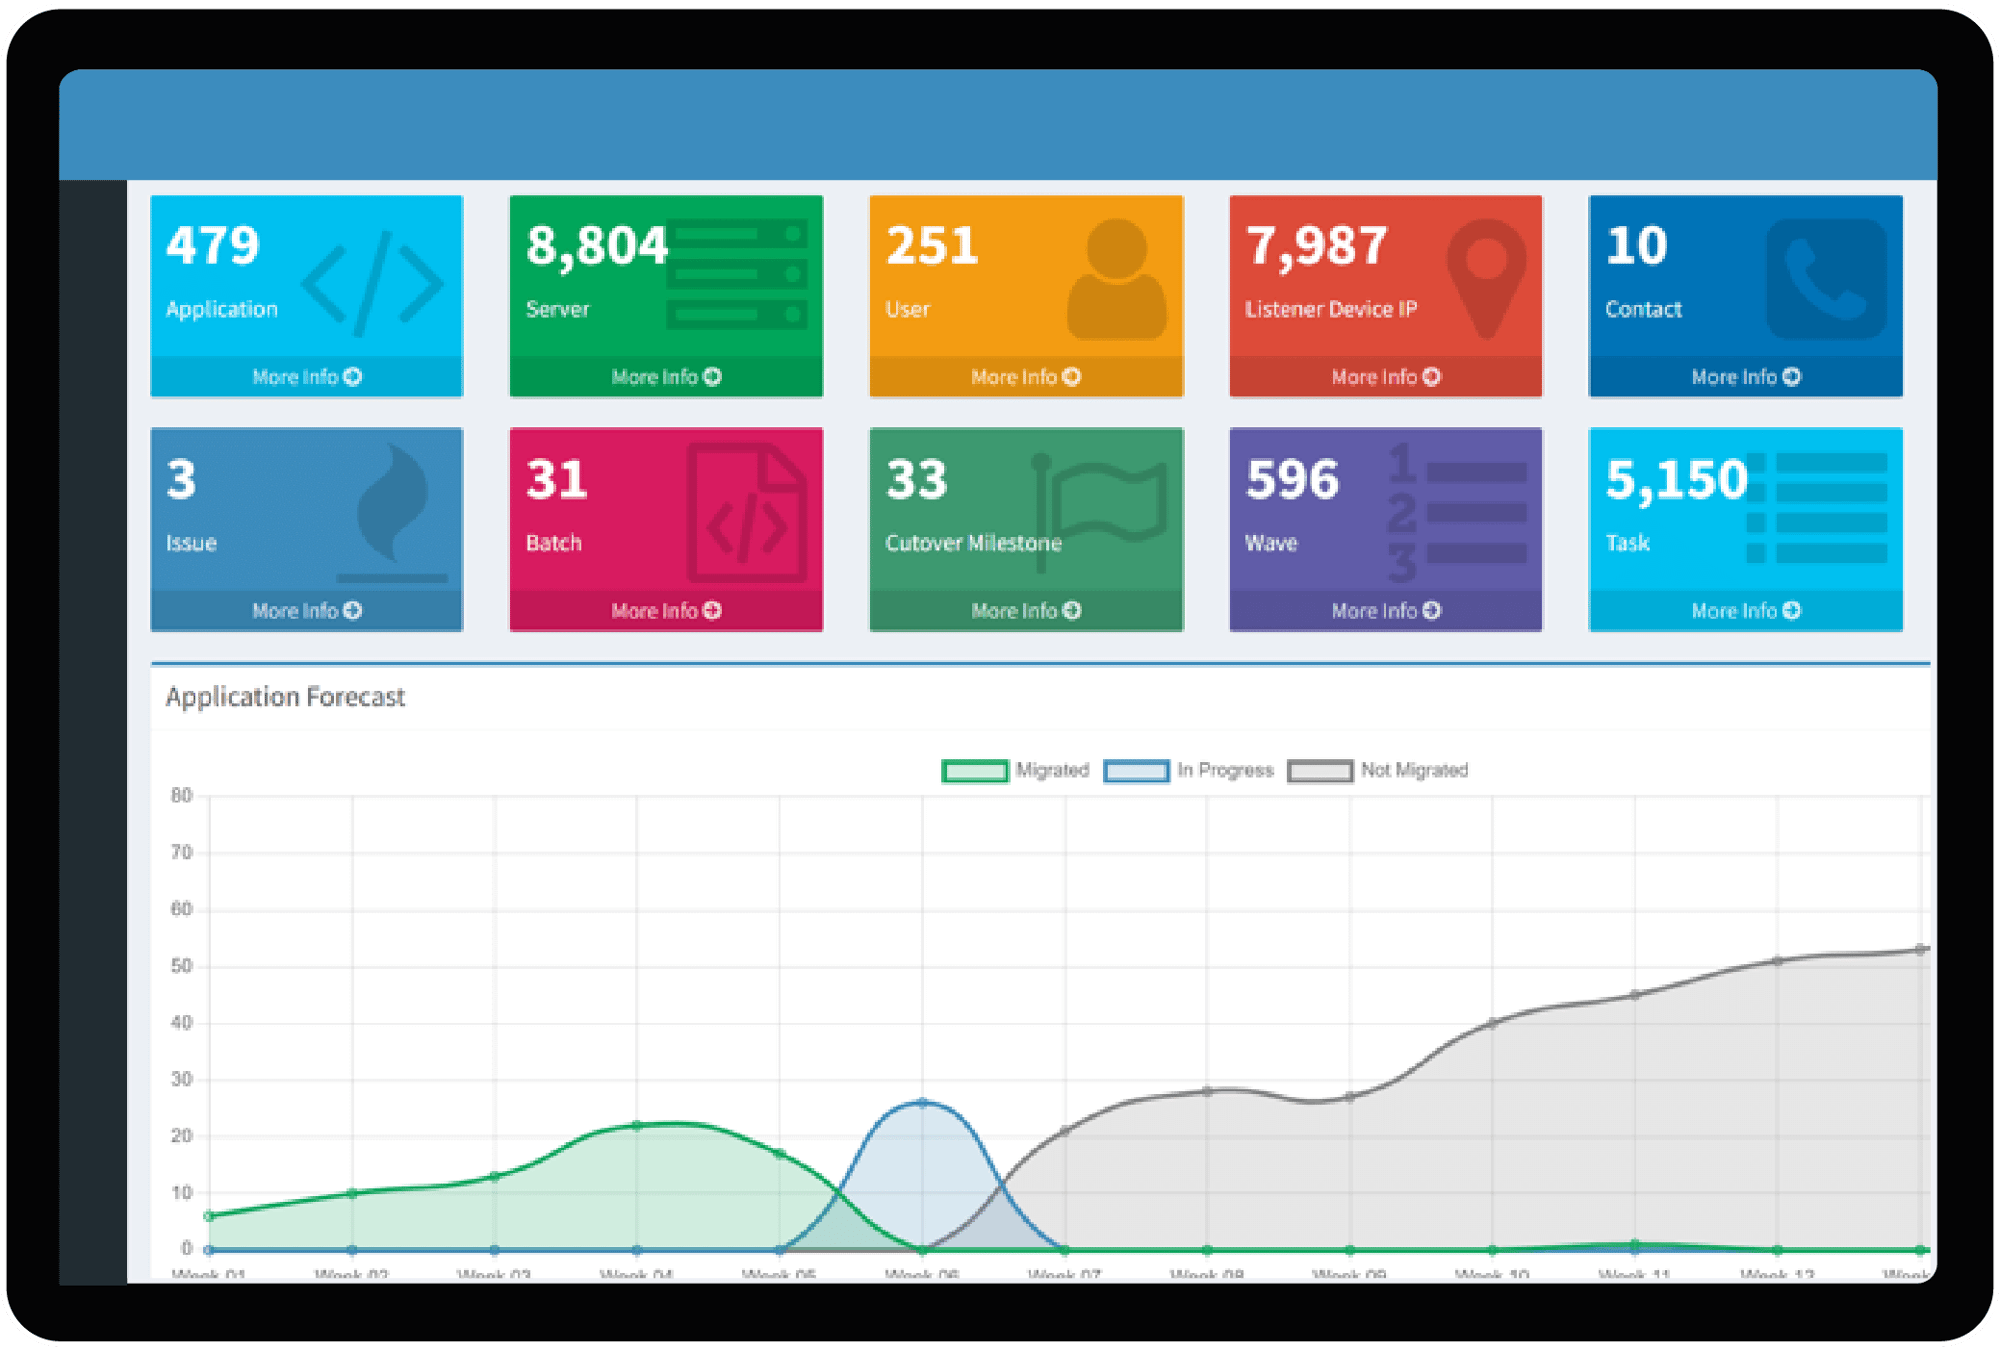Image resolution: width=2000 pixels, height=1351 pixels.
Task: Click the Issue flame icon
Action: [x=393, y=512]
